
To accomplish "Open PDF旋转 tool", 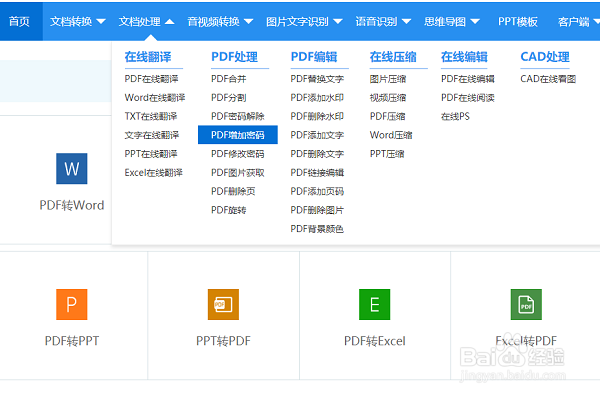I will pos(228,210).
